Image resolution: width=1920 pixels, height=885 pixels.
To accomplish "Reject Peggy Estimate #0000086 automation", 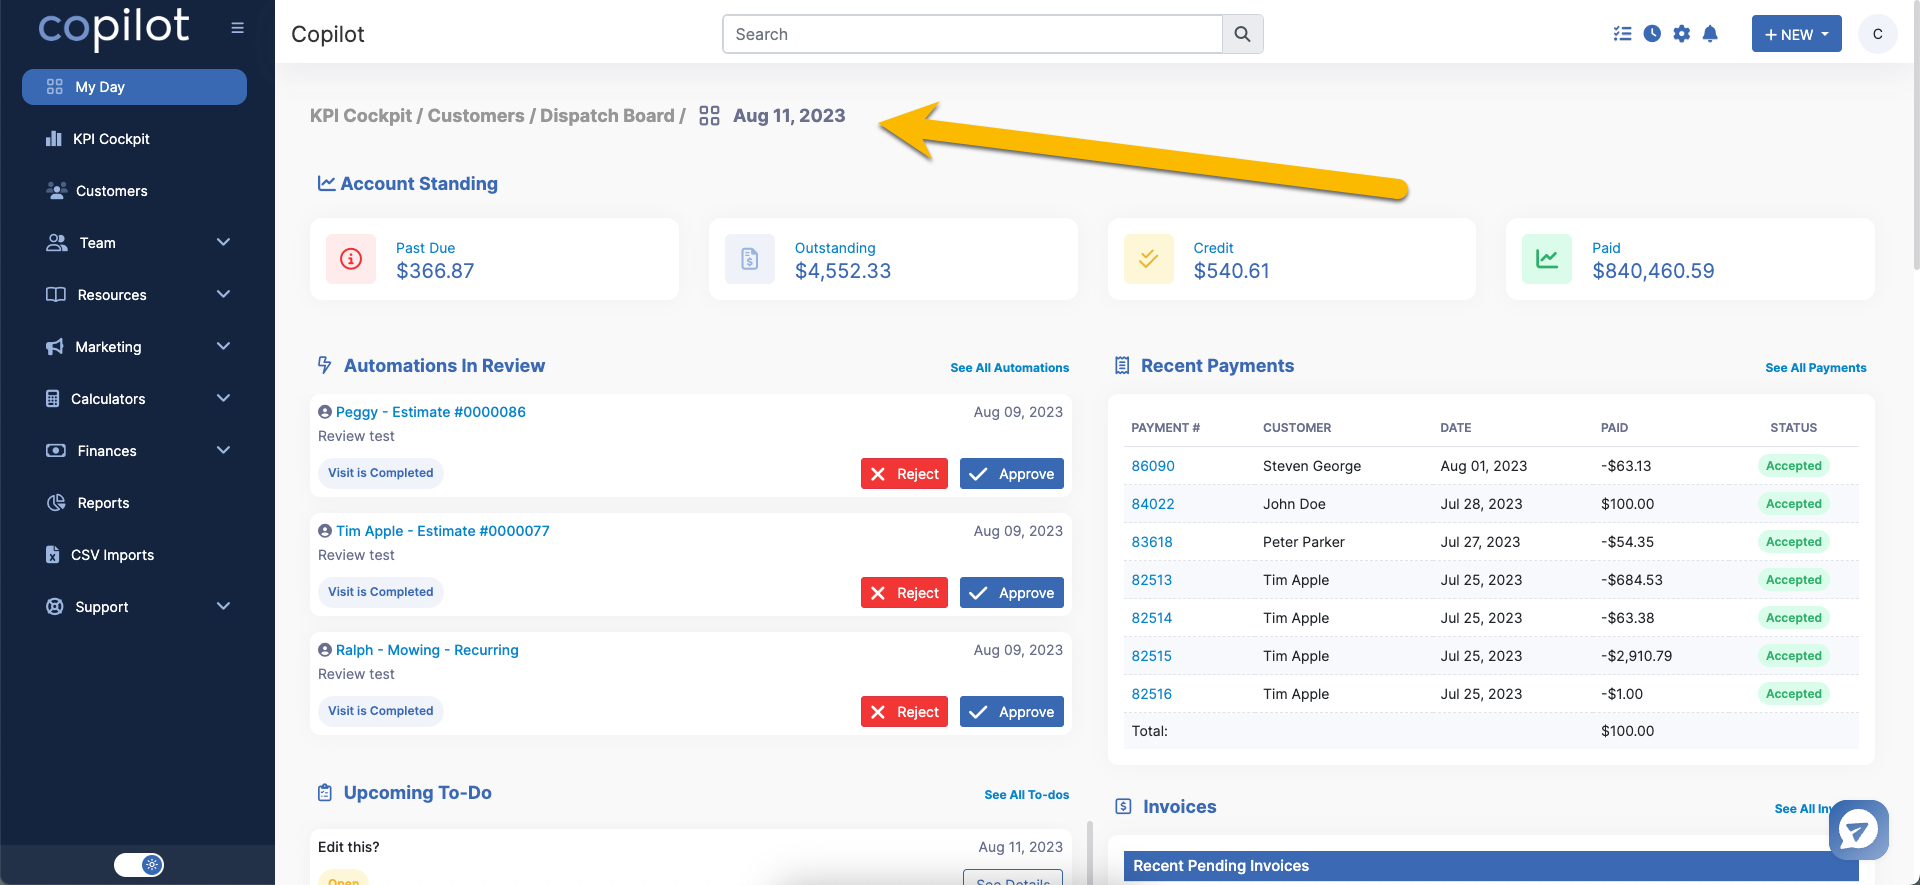I will pos(904,474).
